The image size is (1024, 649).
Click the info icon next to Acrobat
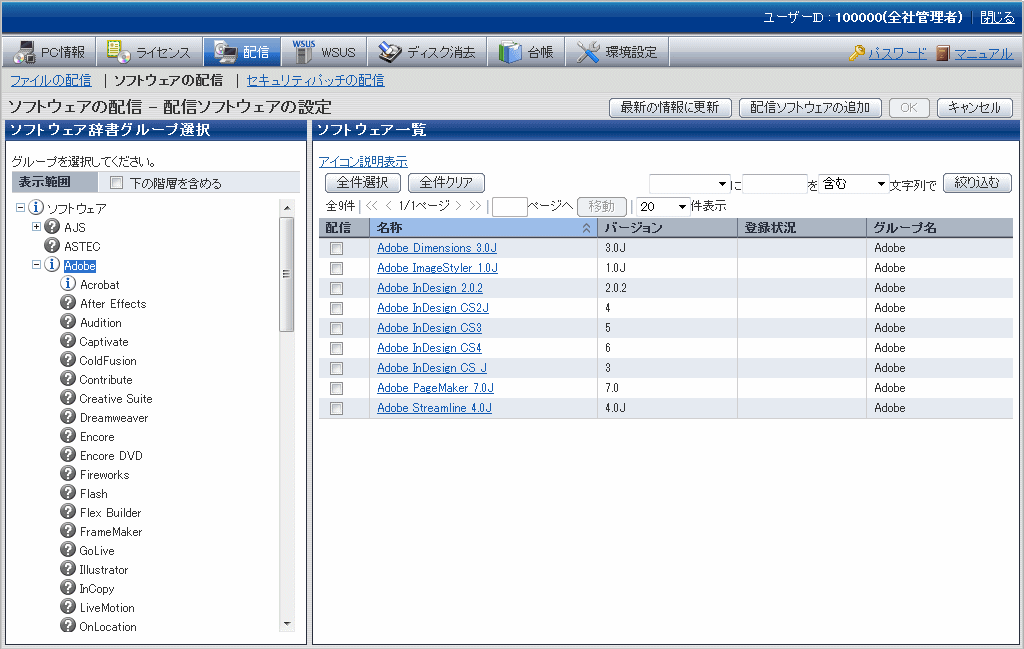[x=68, y=283]
